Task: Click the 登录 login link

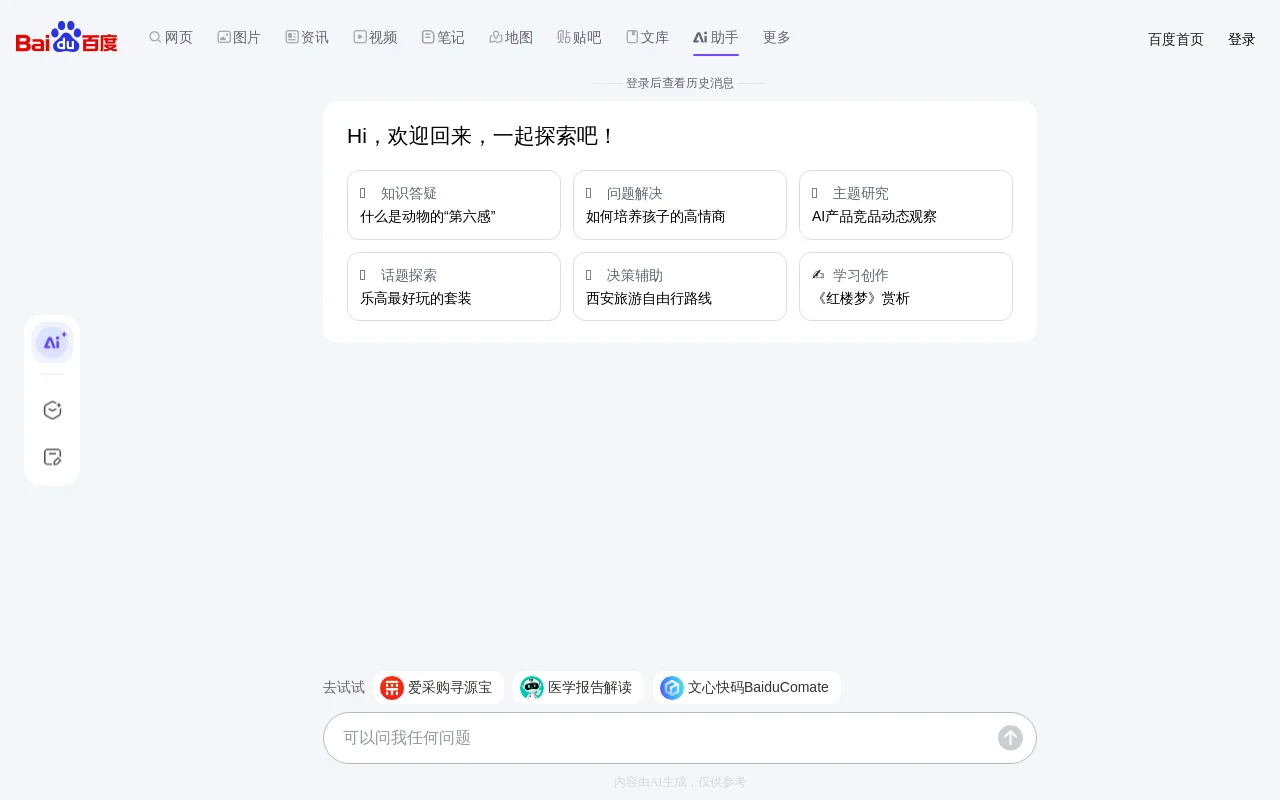Action: (x=1241, y=39)
